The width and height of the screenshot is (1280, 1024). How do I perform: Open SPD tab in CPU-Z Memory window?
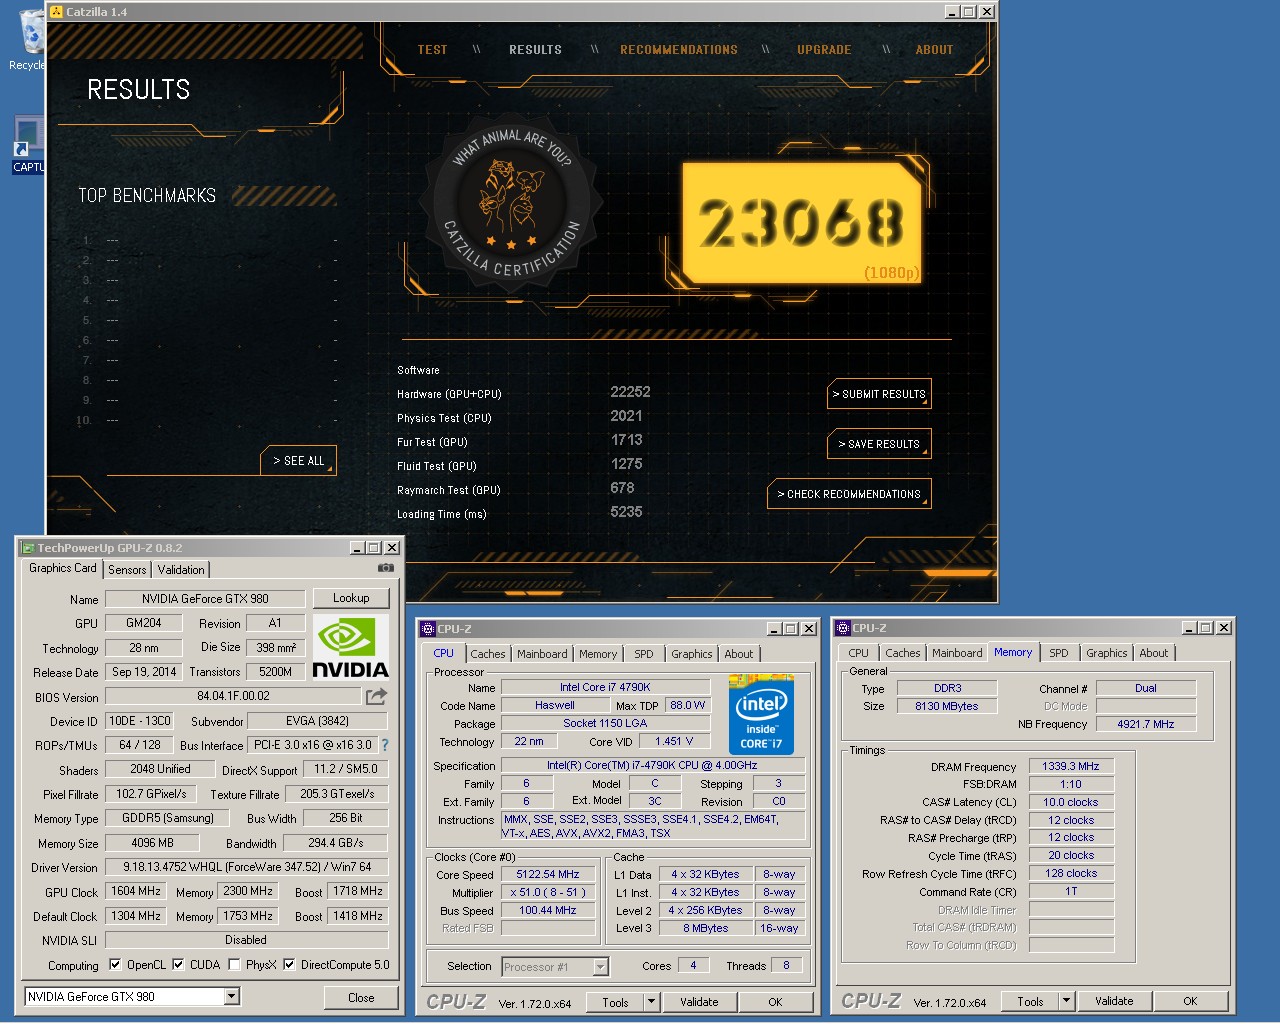[x=1058, y=653]
